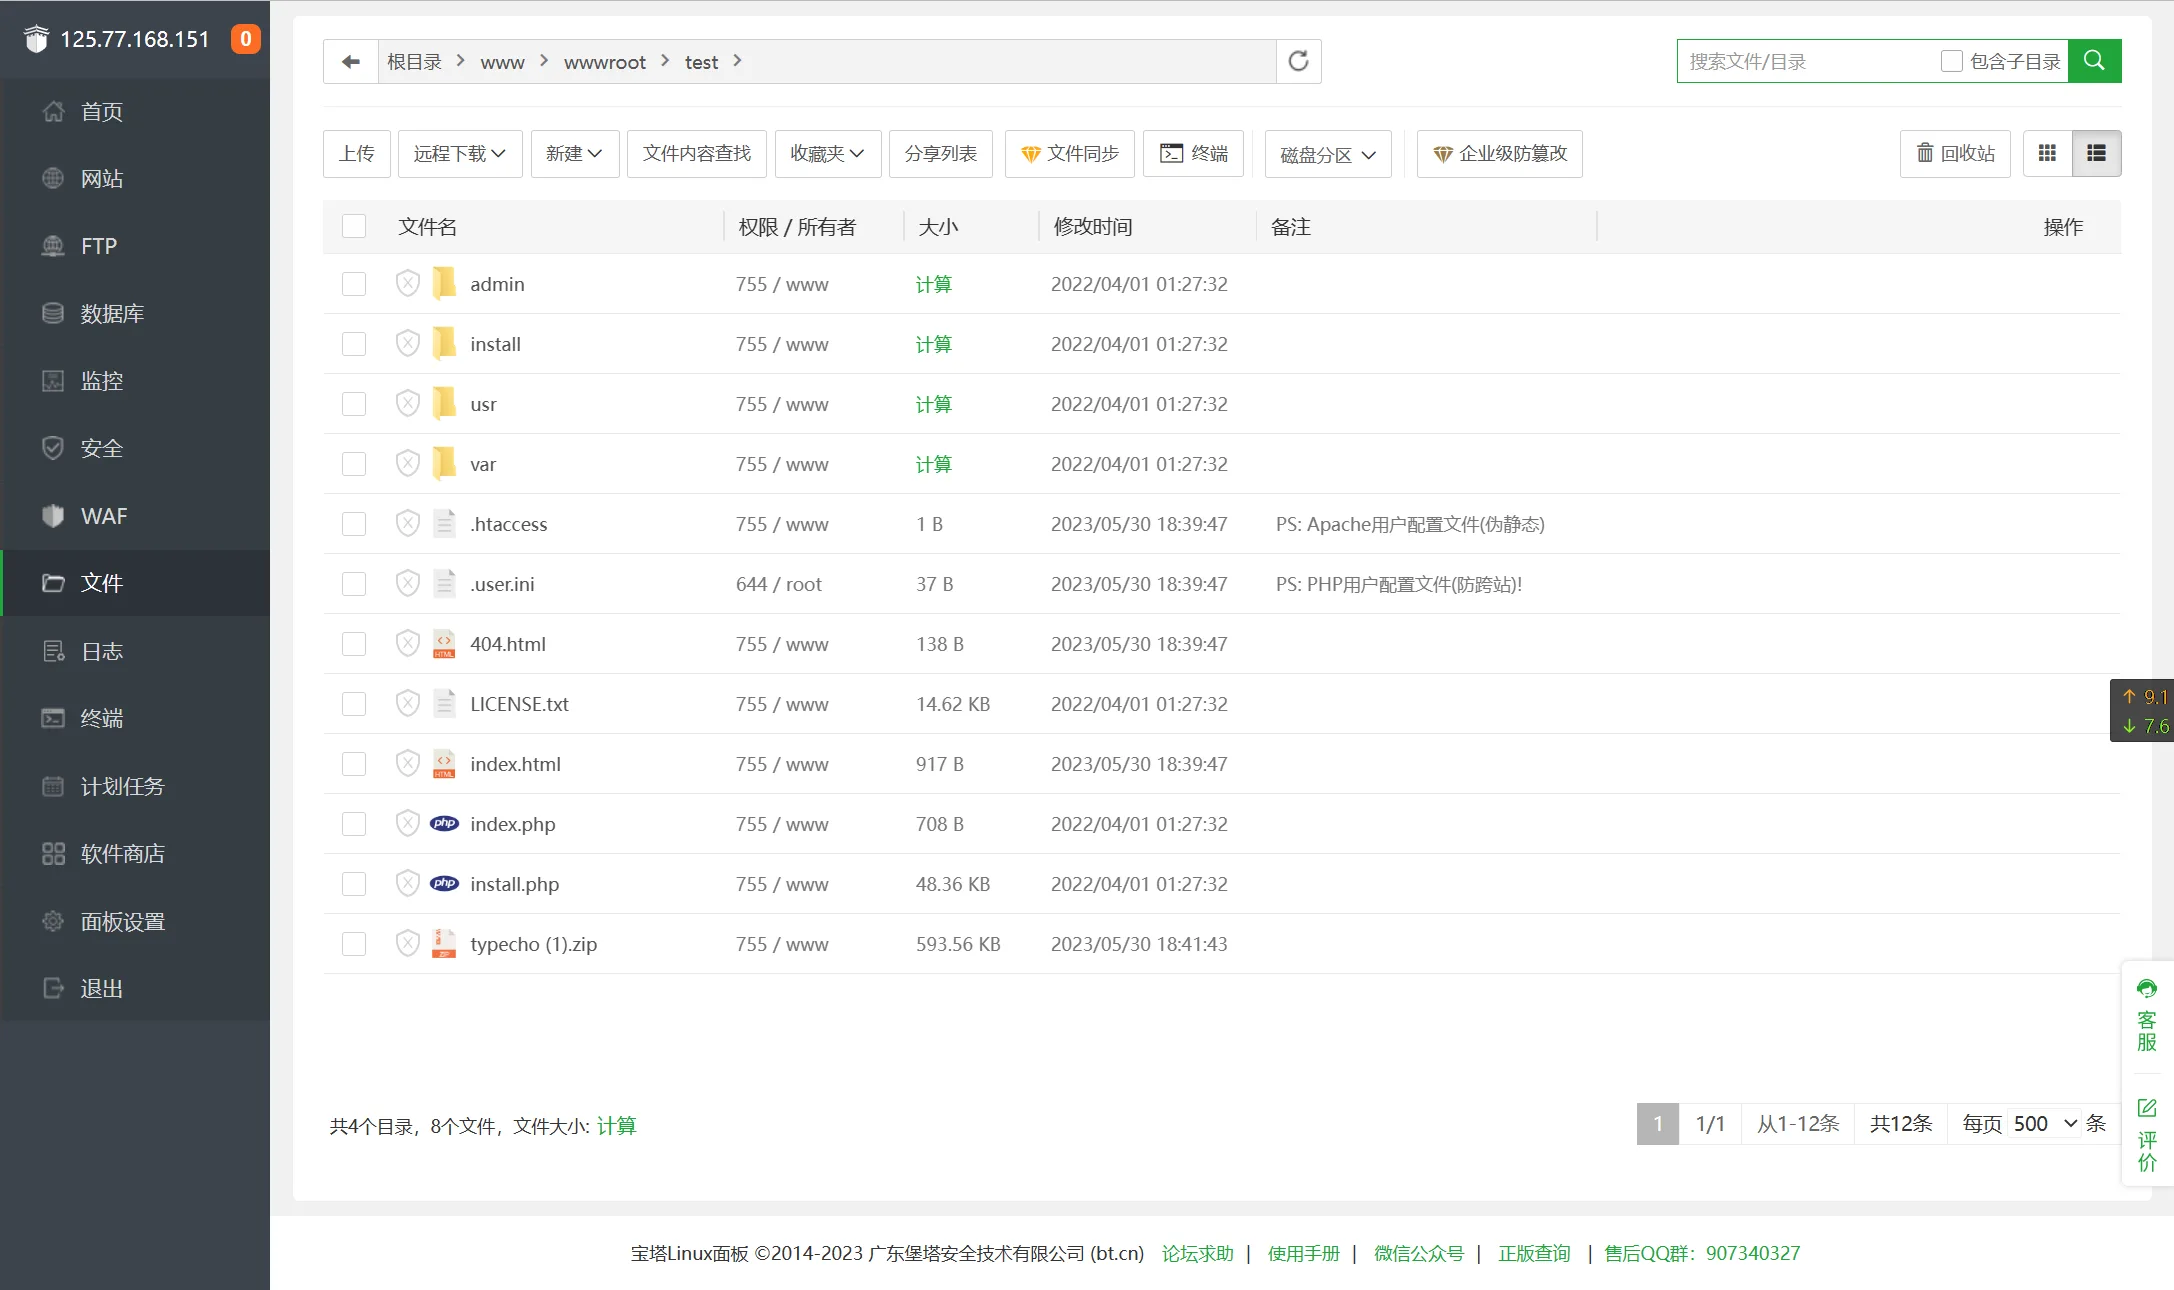The height and width of the screenshot is (1290, 2174).
Task: Open the 新建 dropdown menu
Action: (574, 154)
